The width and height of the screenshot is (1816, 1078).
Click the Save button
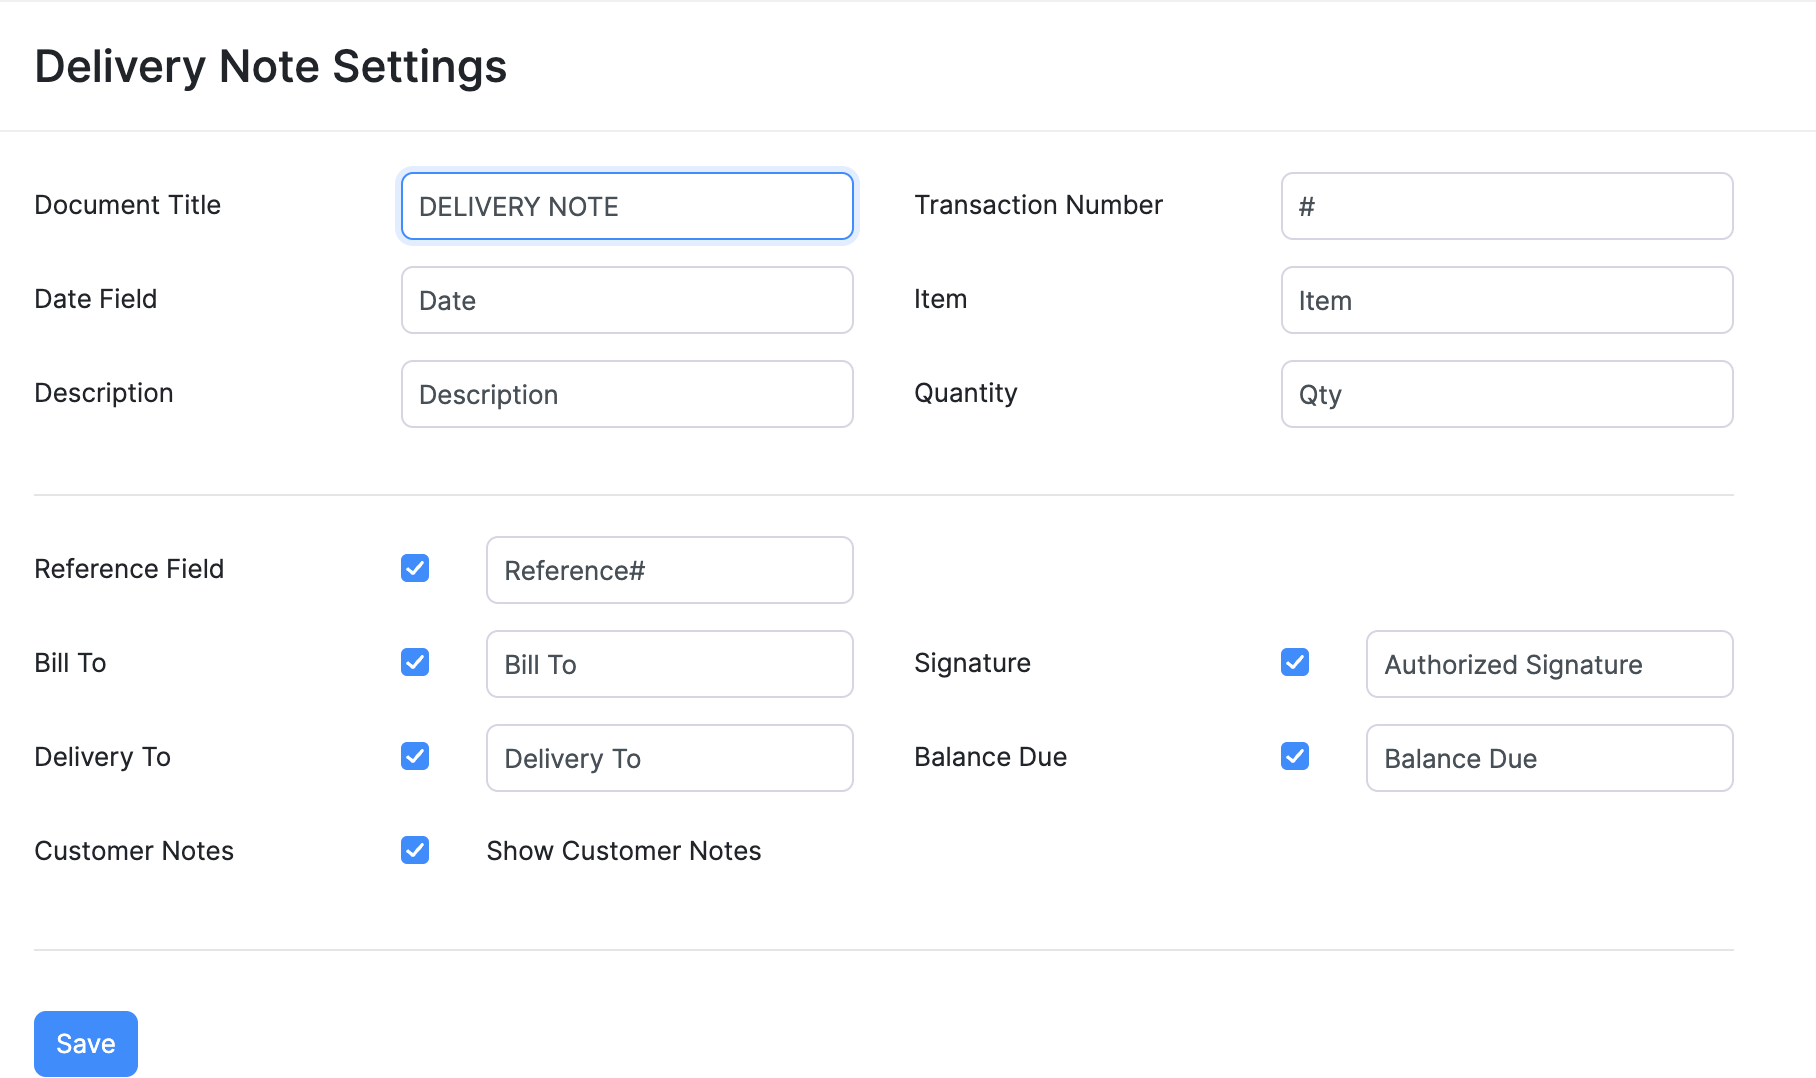(x=85, y=1043)
